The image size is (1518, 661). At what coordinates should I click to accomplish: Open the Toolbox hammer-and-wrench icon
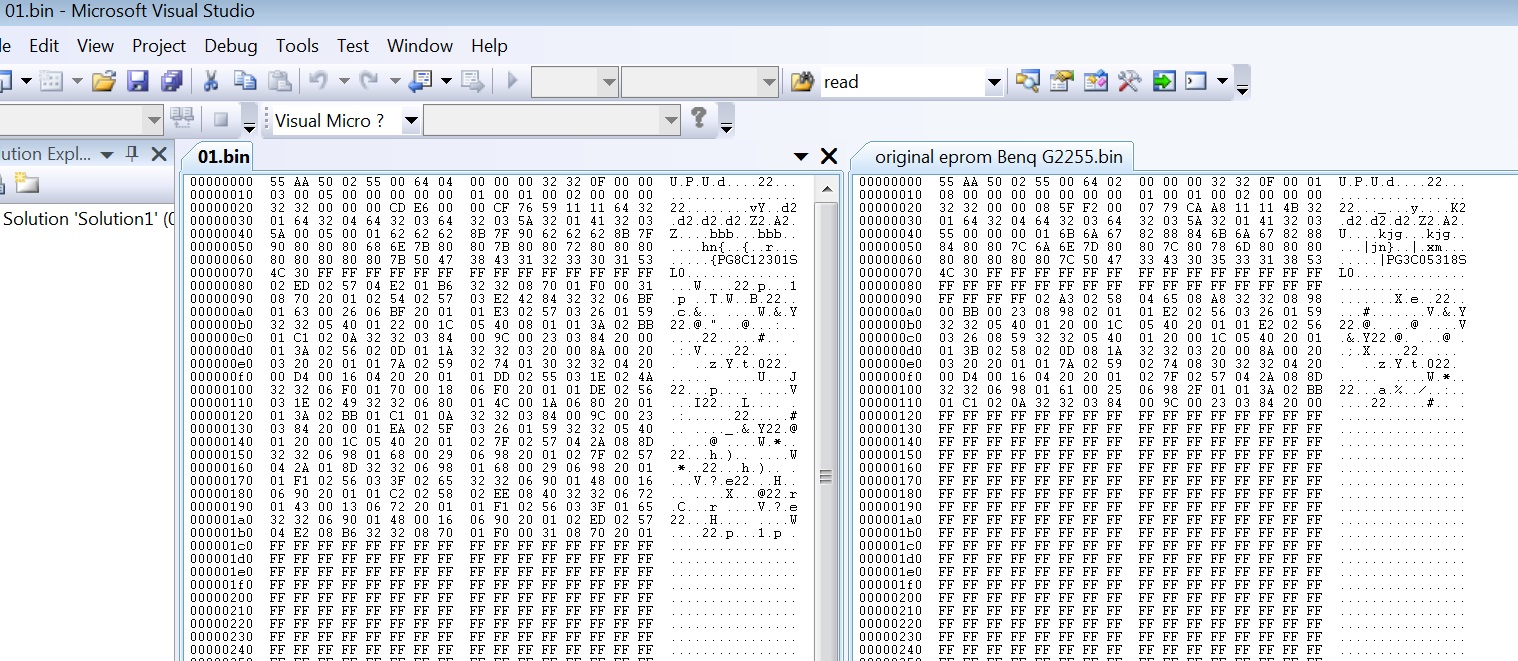click(1129, 81)
